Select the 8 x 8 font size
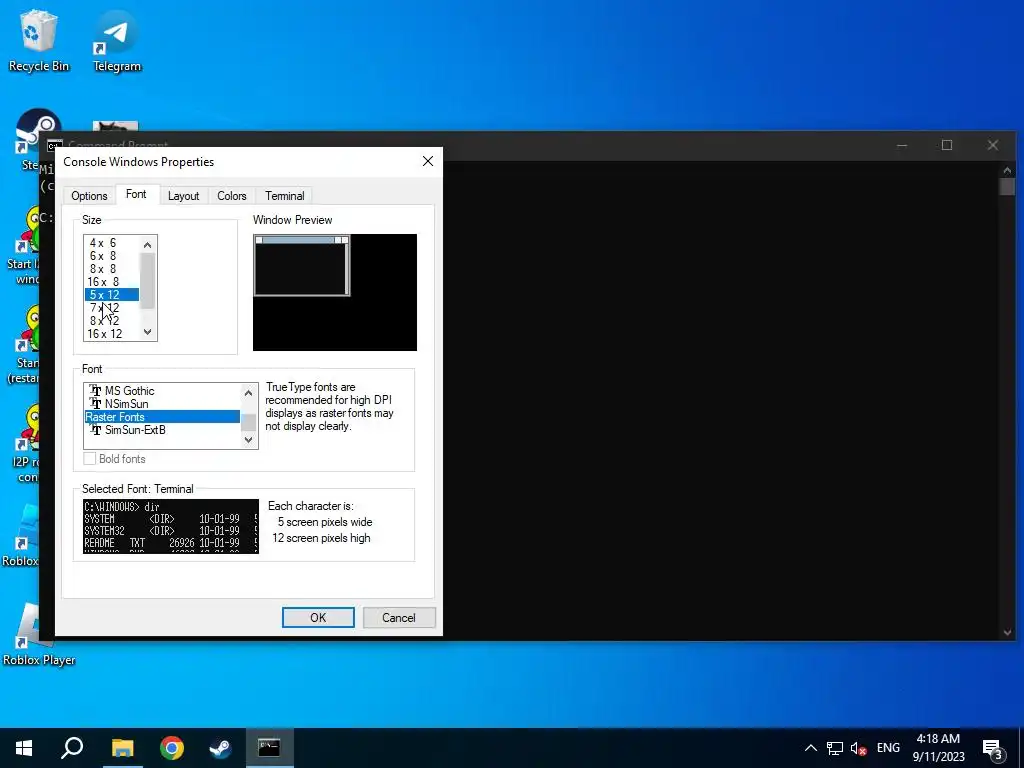 [x=111, y=269]
